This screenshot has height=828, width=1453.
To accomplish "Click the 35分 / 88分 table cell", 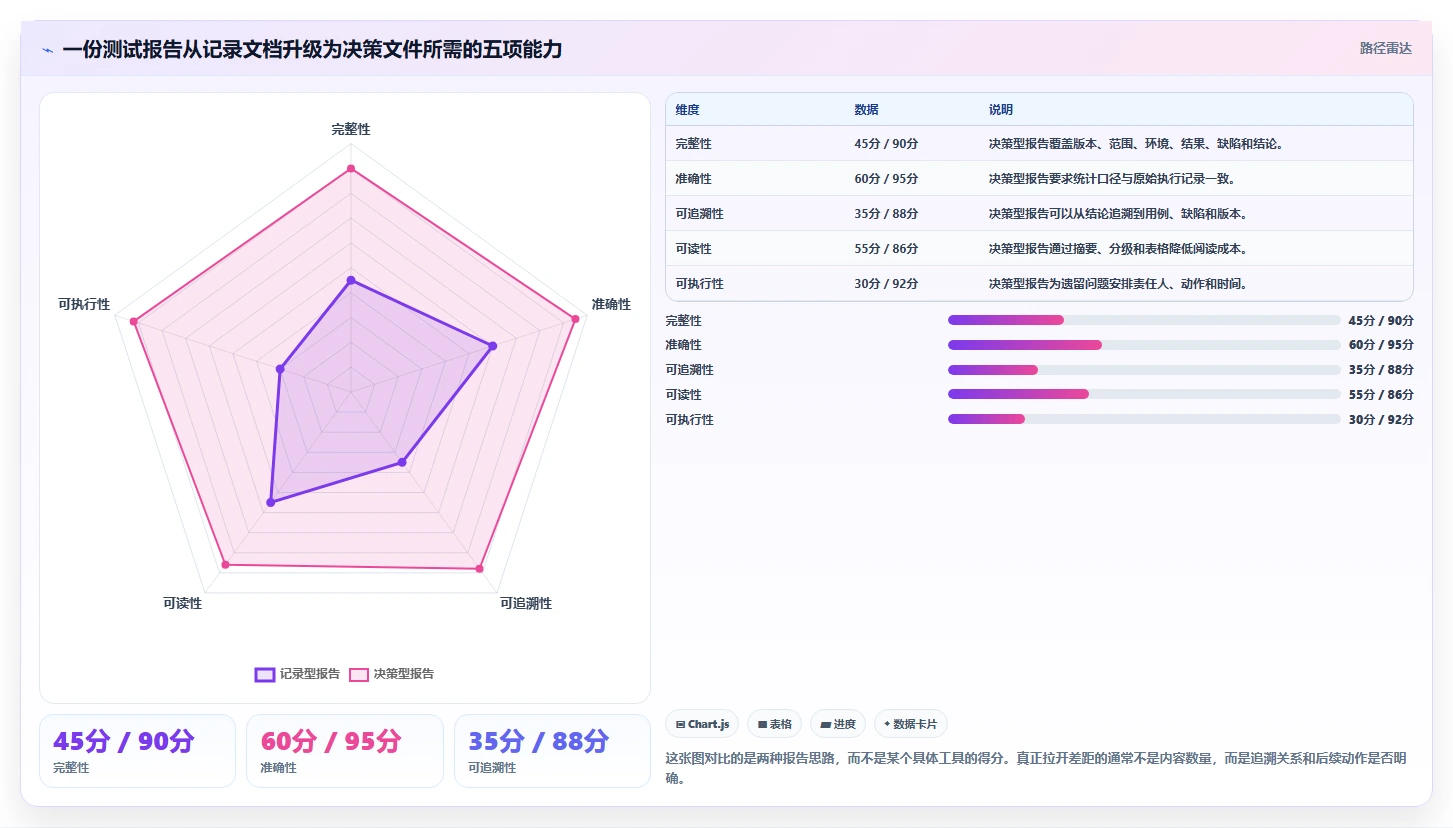I will tap(886, 214).
